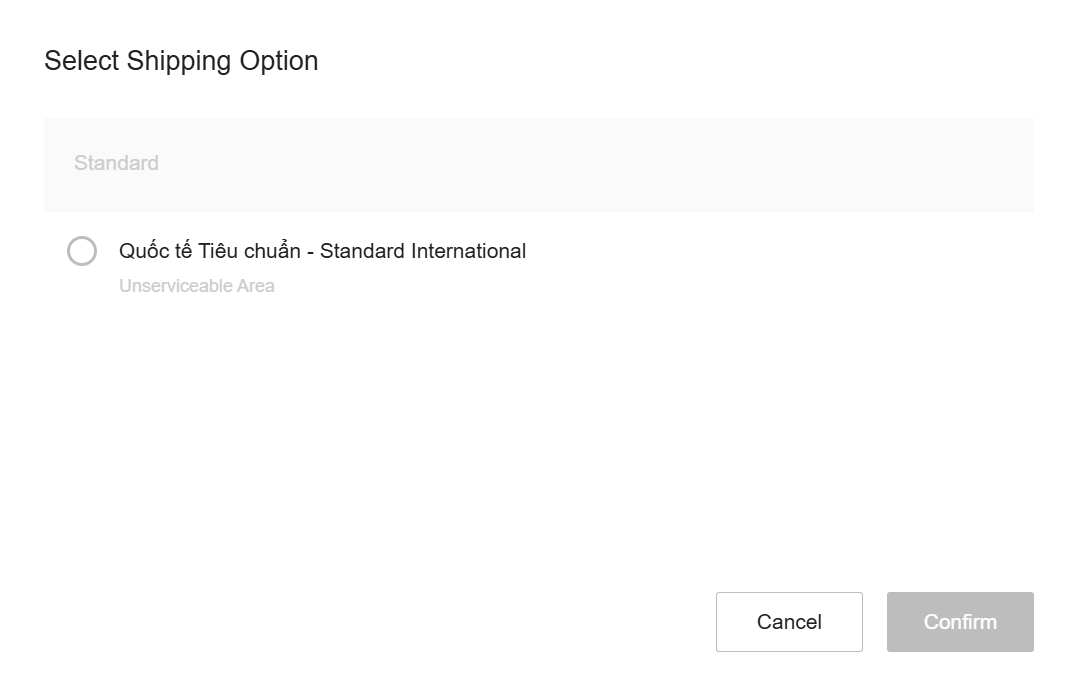
Task: Click the Cancel button
Action: 789,622
